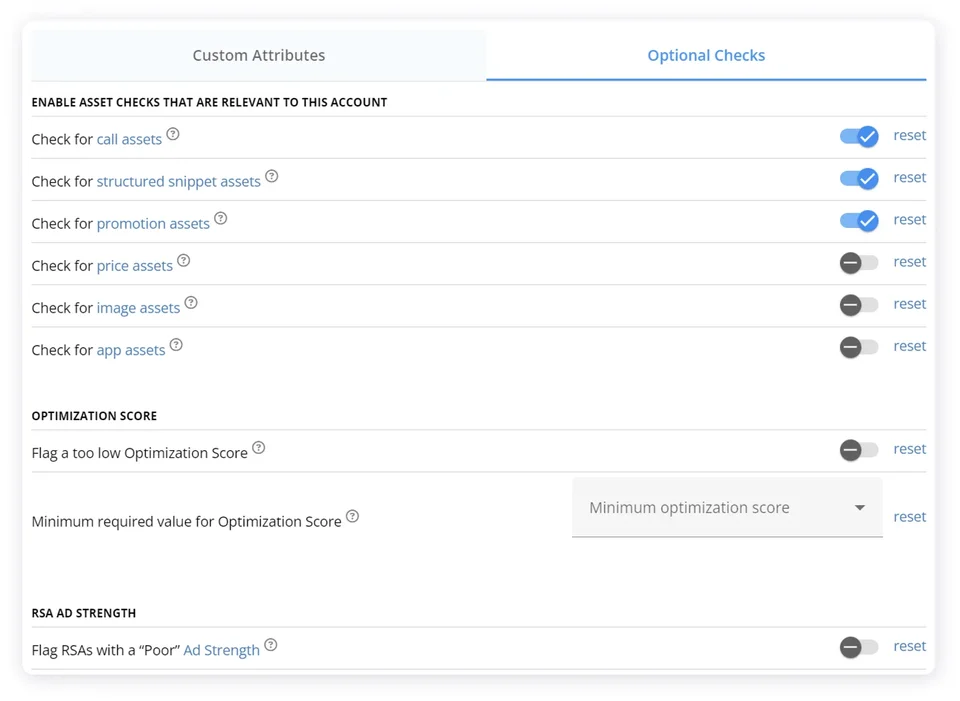The image size is (960, 701).
Task: Disable the call assets check toggle
Action: [859, 136]
